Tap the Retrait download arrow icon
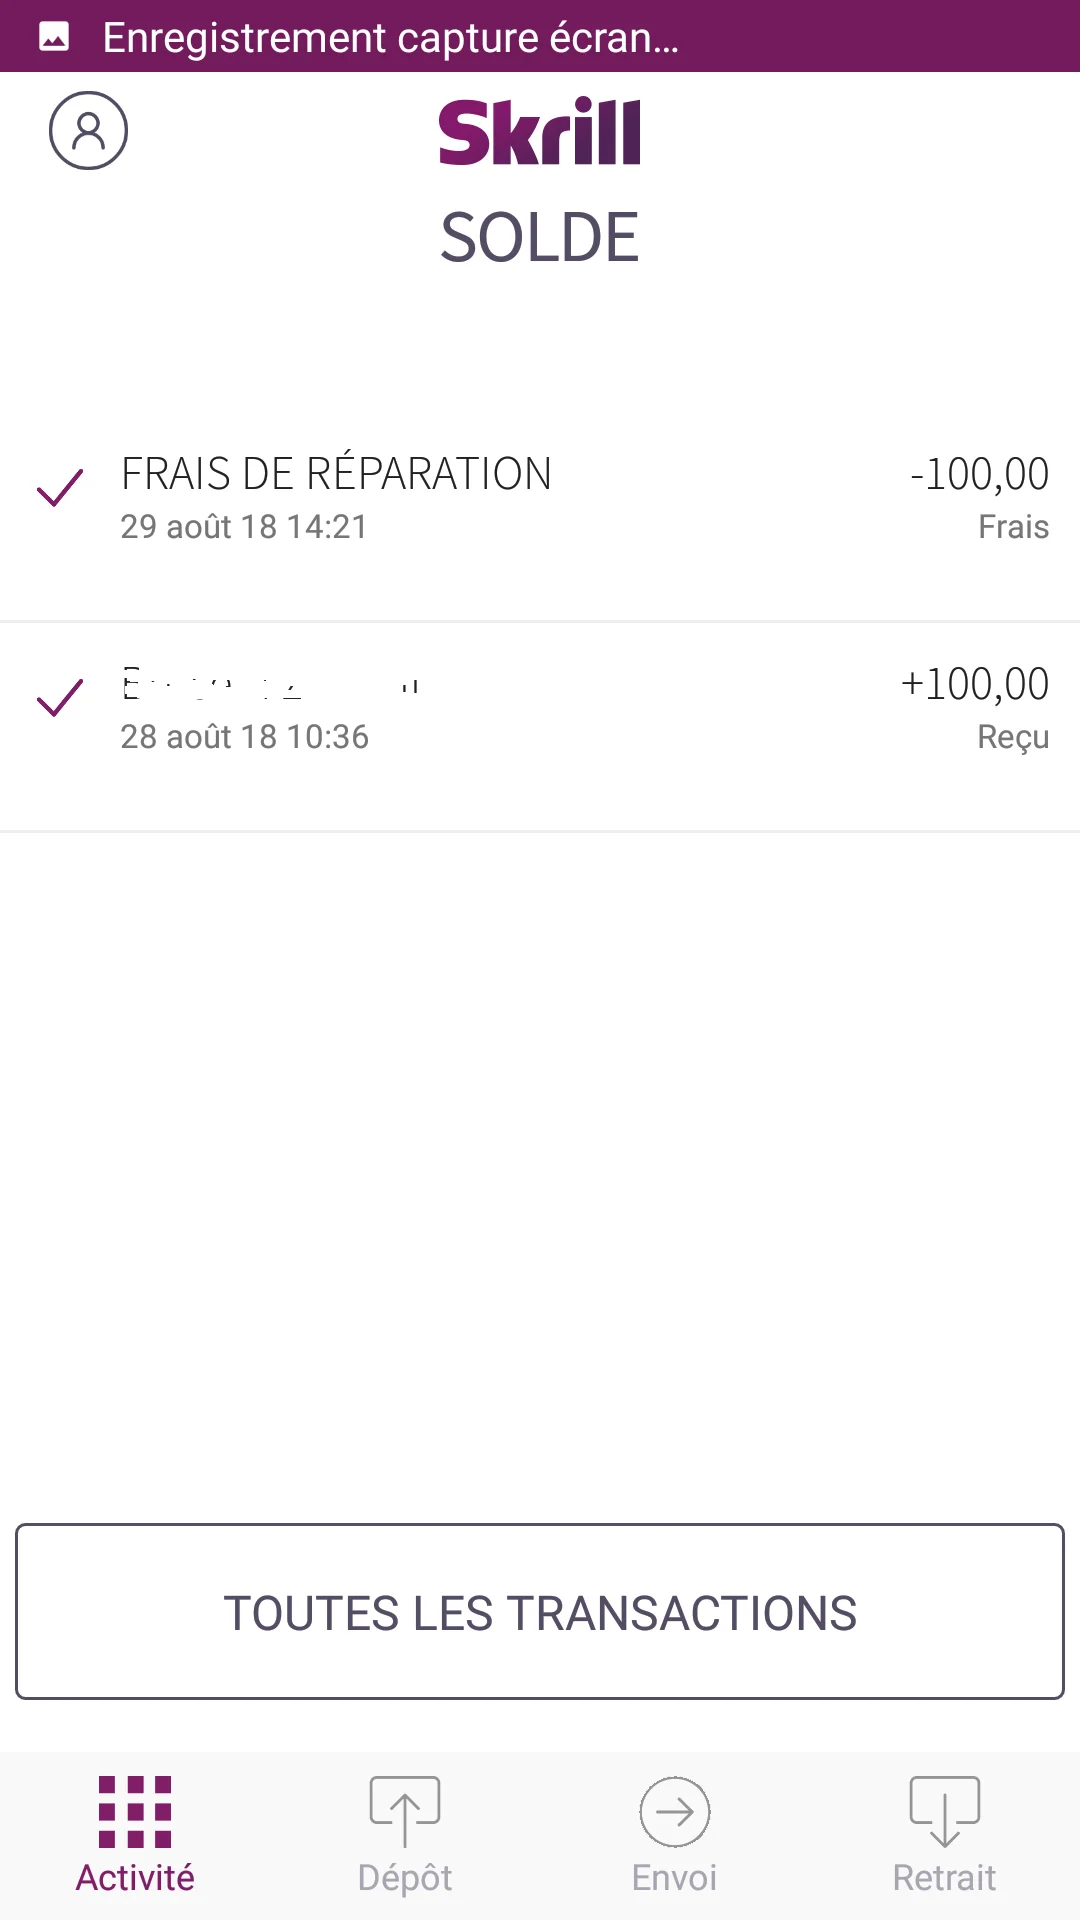 (x=944, y=1811)
